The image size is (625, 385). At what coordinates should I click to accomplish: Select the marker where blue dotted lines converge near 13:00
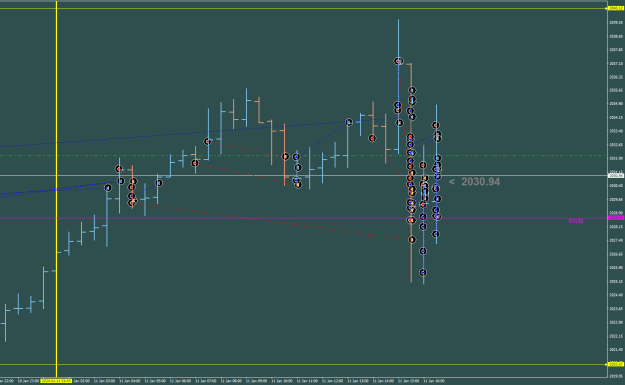click(349, 122)
